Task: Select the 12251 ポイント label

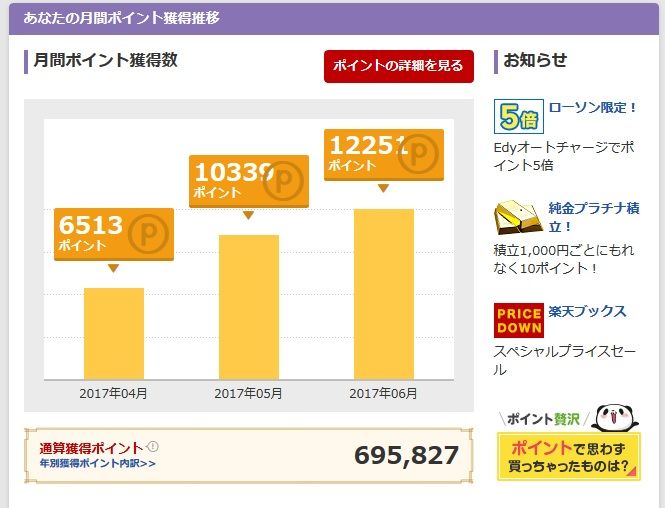Action: [x=384, y=155]
